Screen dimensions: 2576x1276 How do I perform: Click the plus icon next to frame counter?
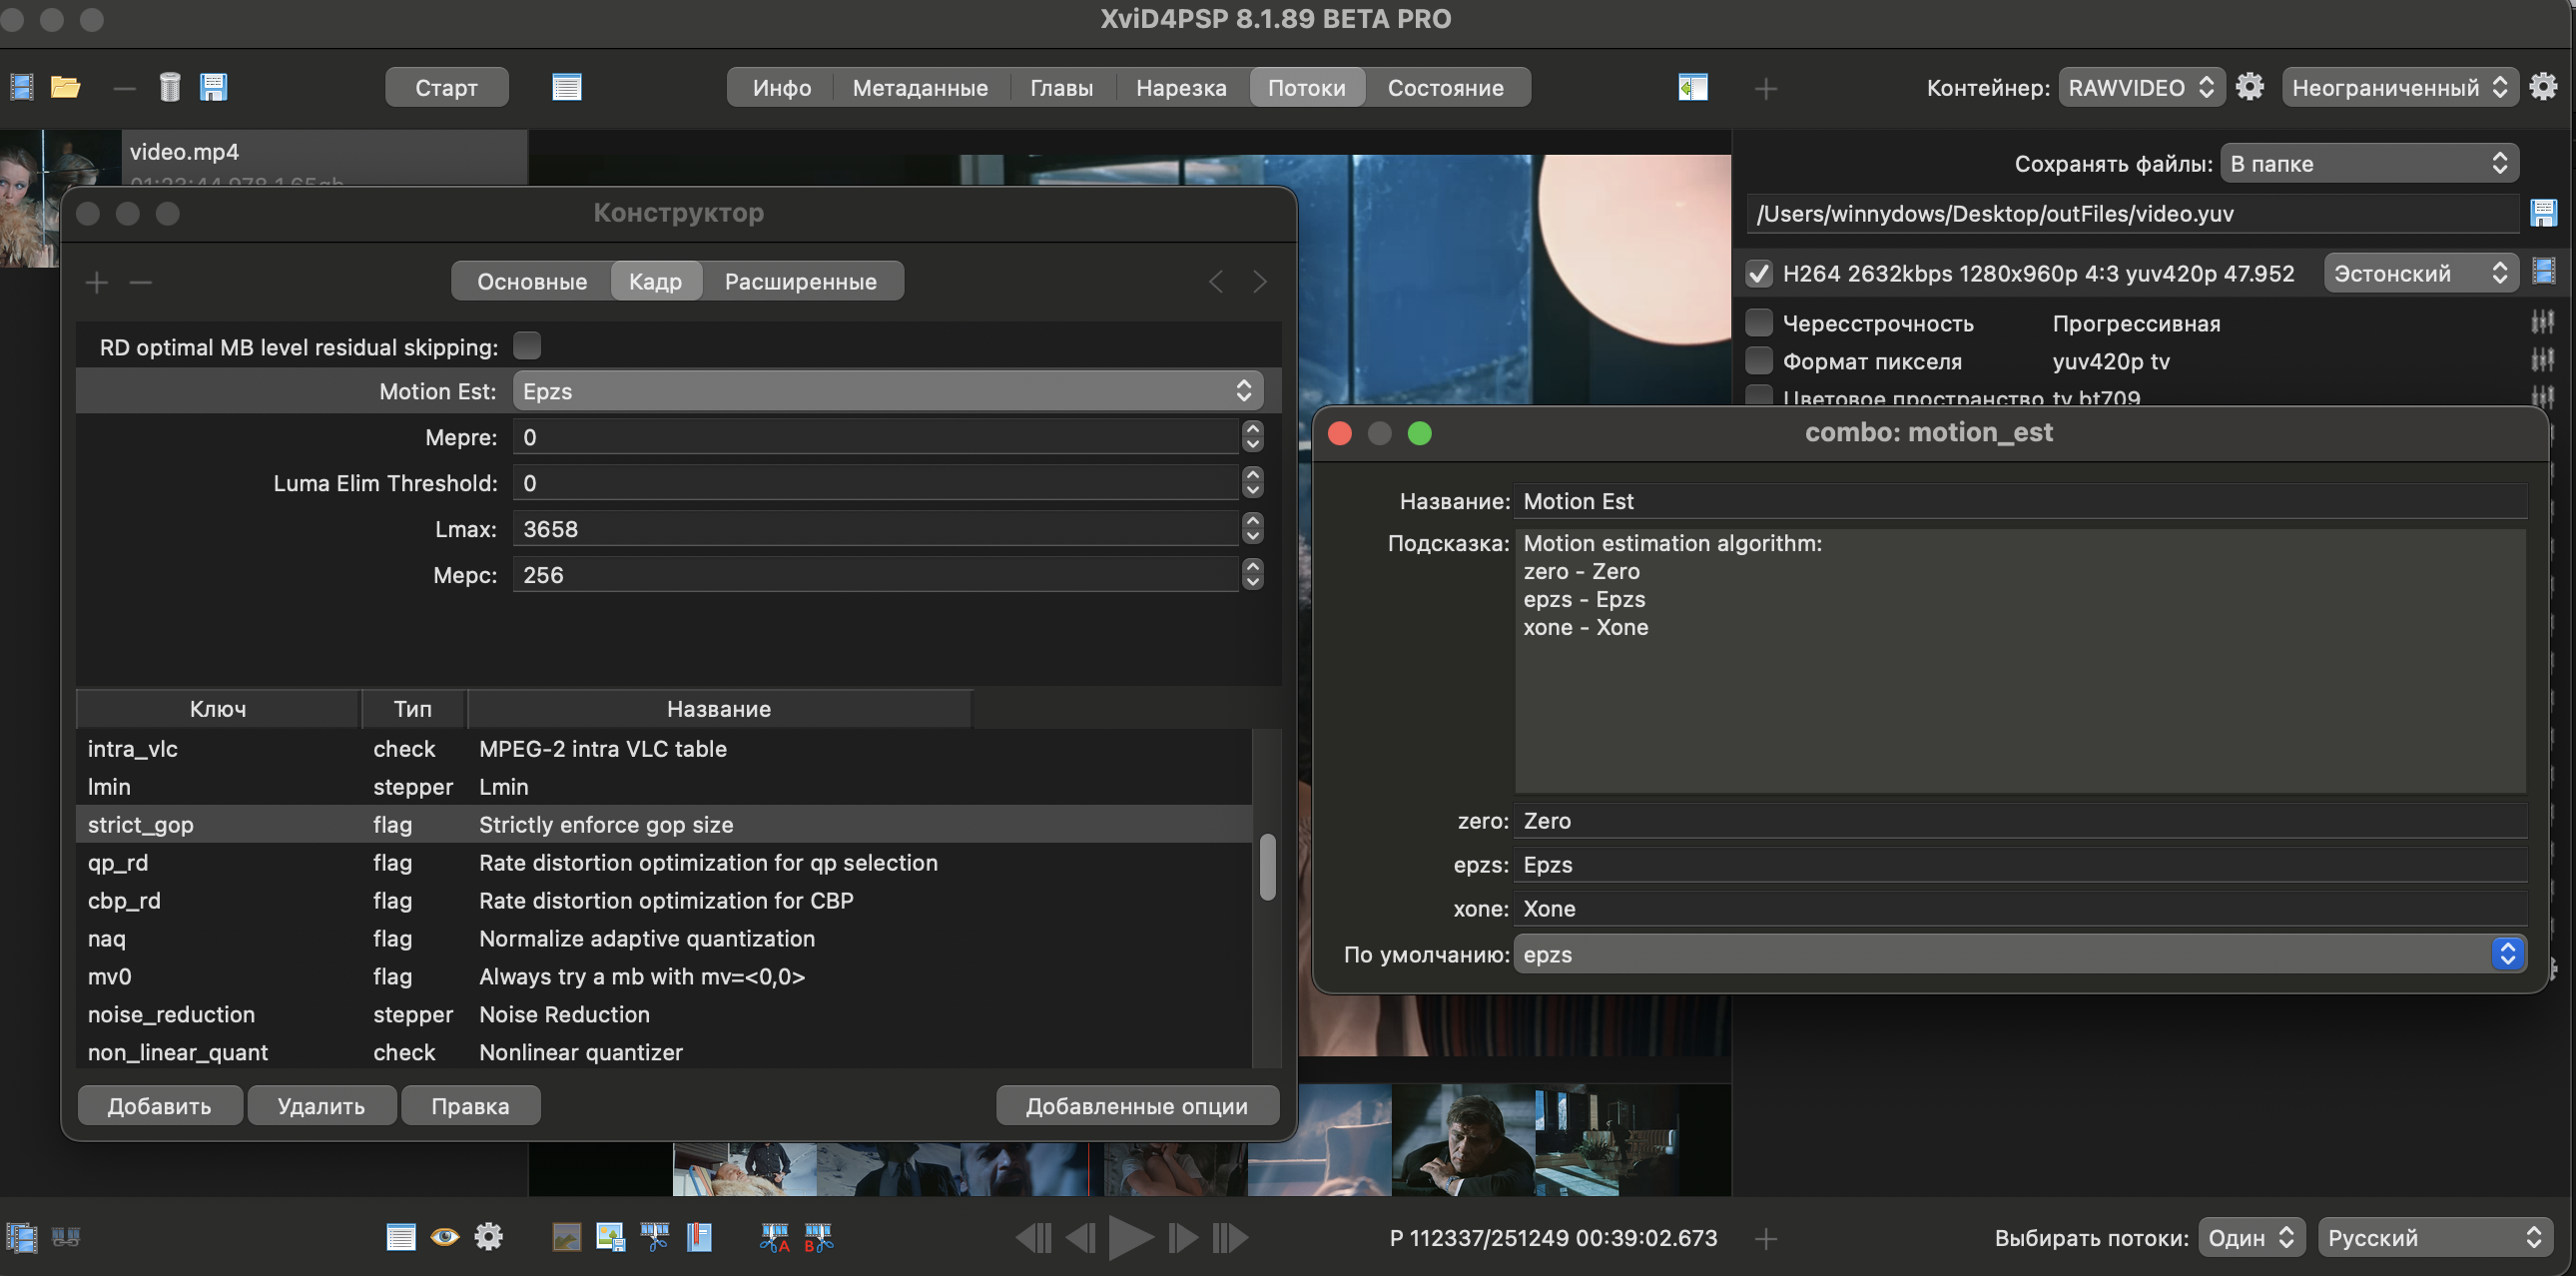pyautogui.click(x=1766, y=1239)
